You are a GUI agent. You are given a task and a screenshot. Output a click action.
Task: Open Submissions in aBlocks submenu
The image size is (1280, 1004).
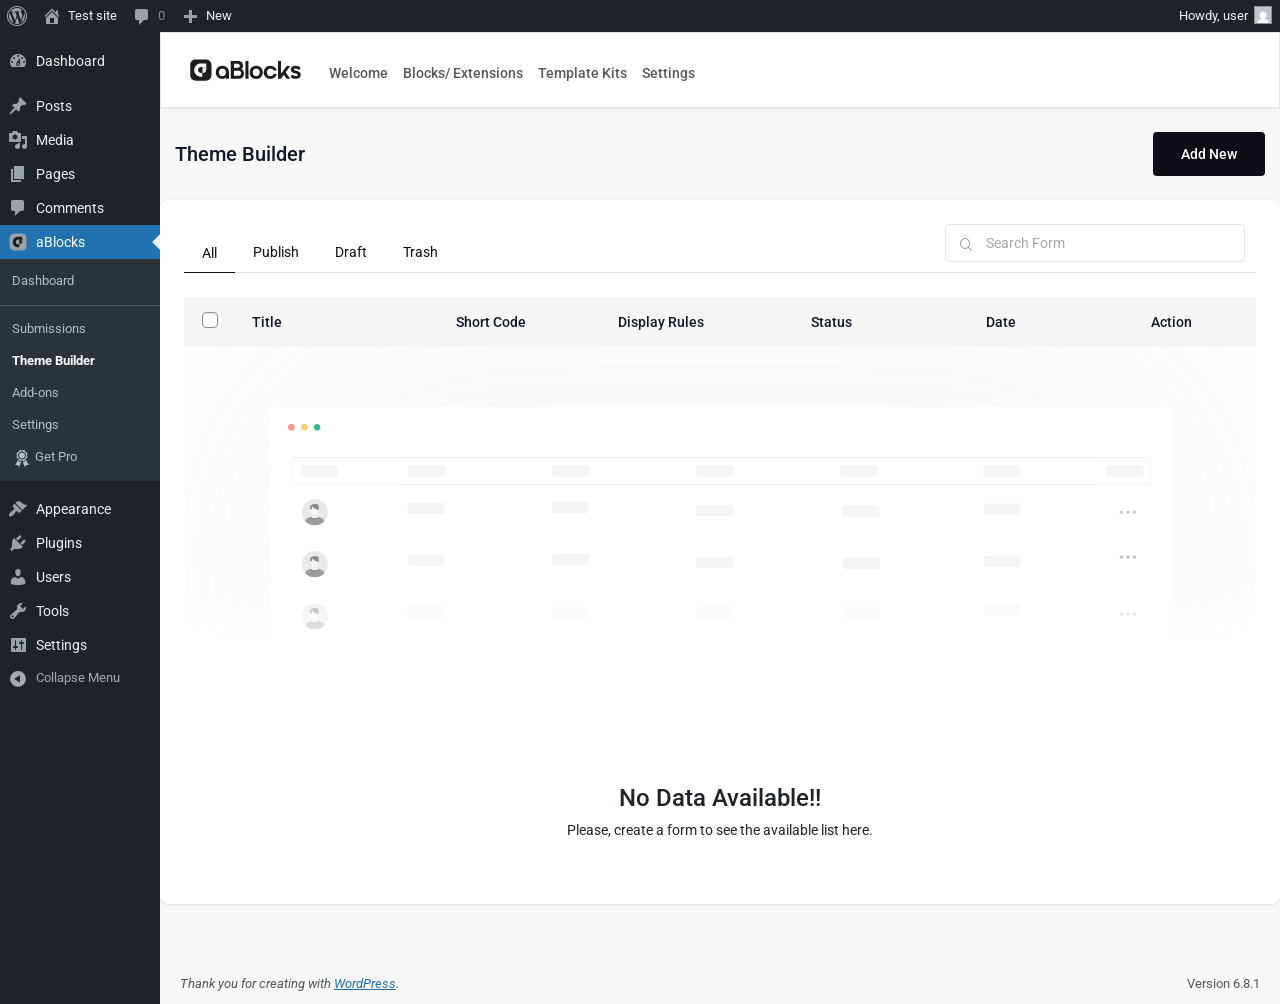(x=49, y=329)
